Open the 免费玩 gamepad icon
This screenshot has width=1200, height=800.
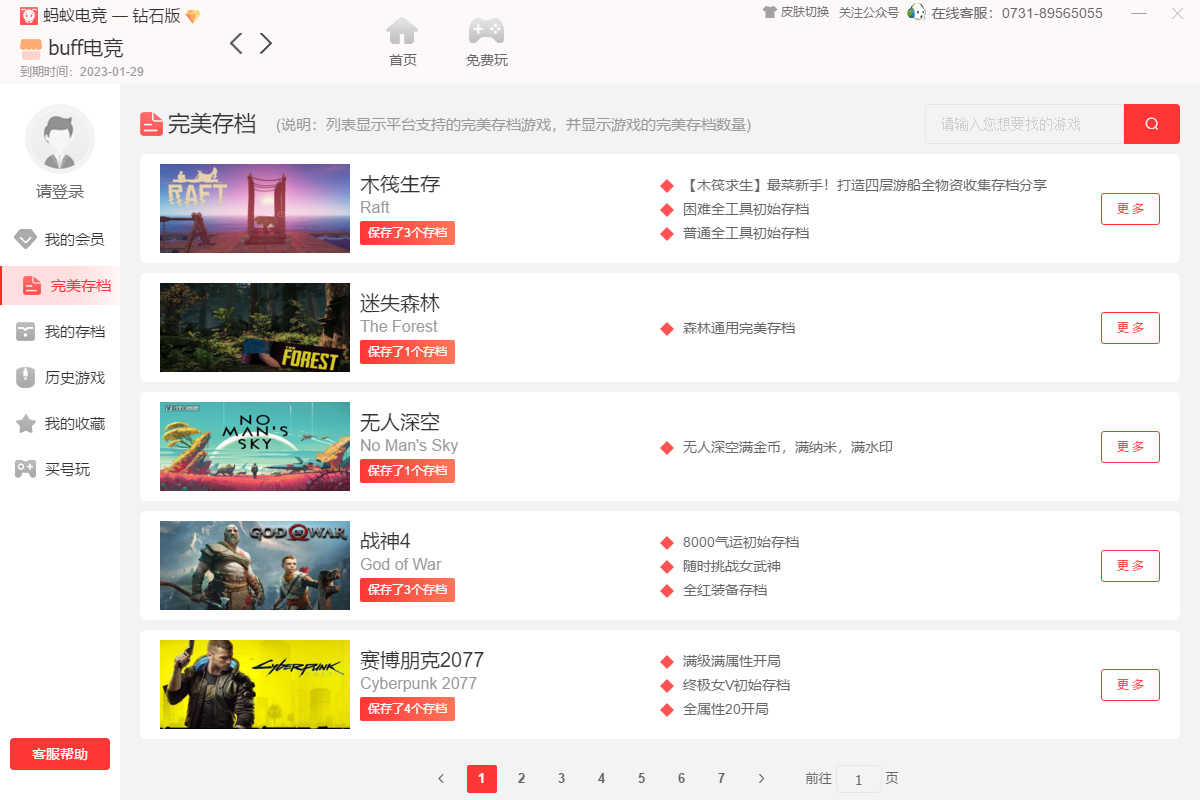487,32
